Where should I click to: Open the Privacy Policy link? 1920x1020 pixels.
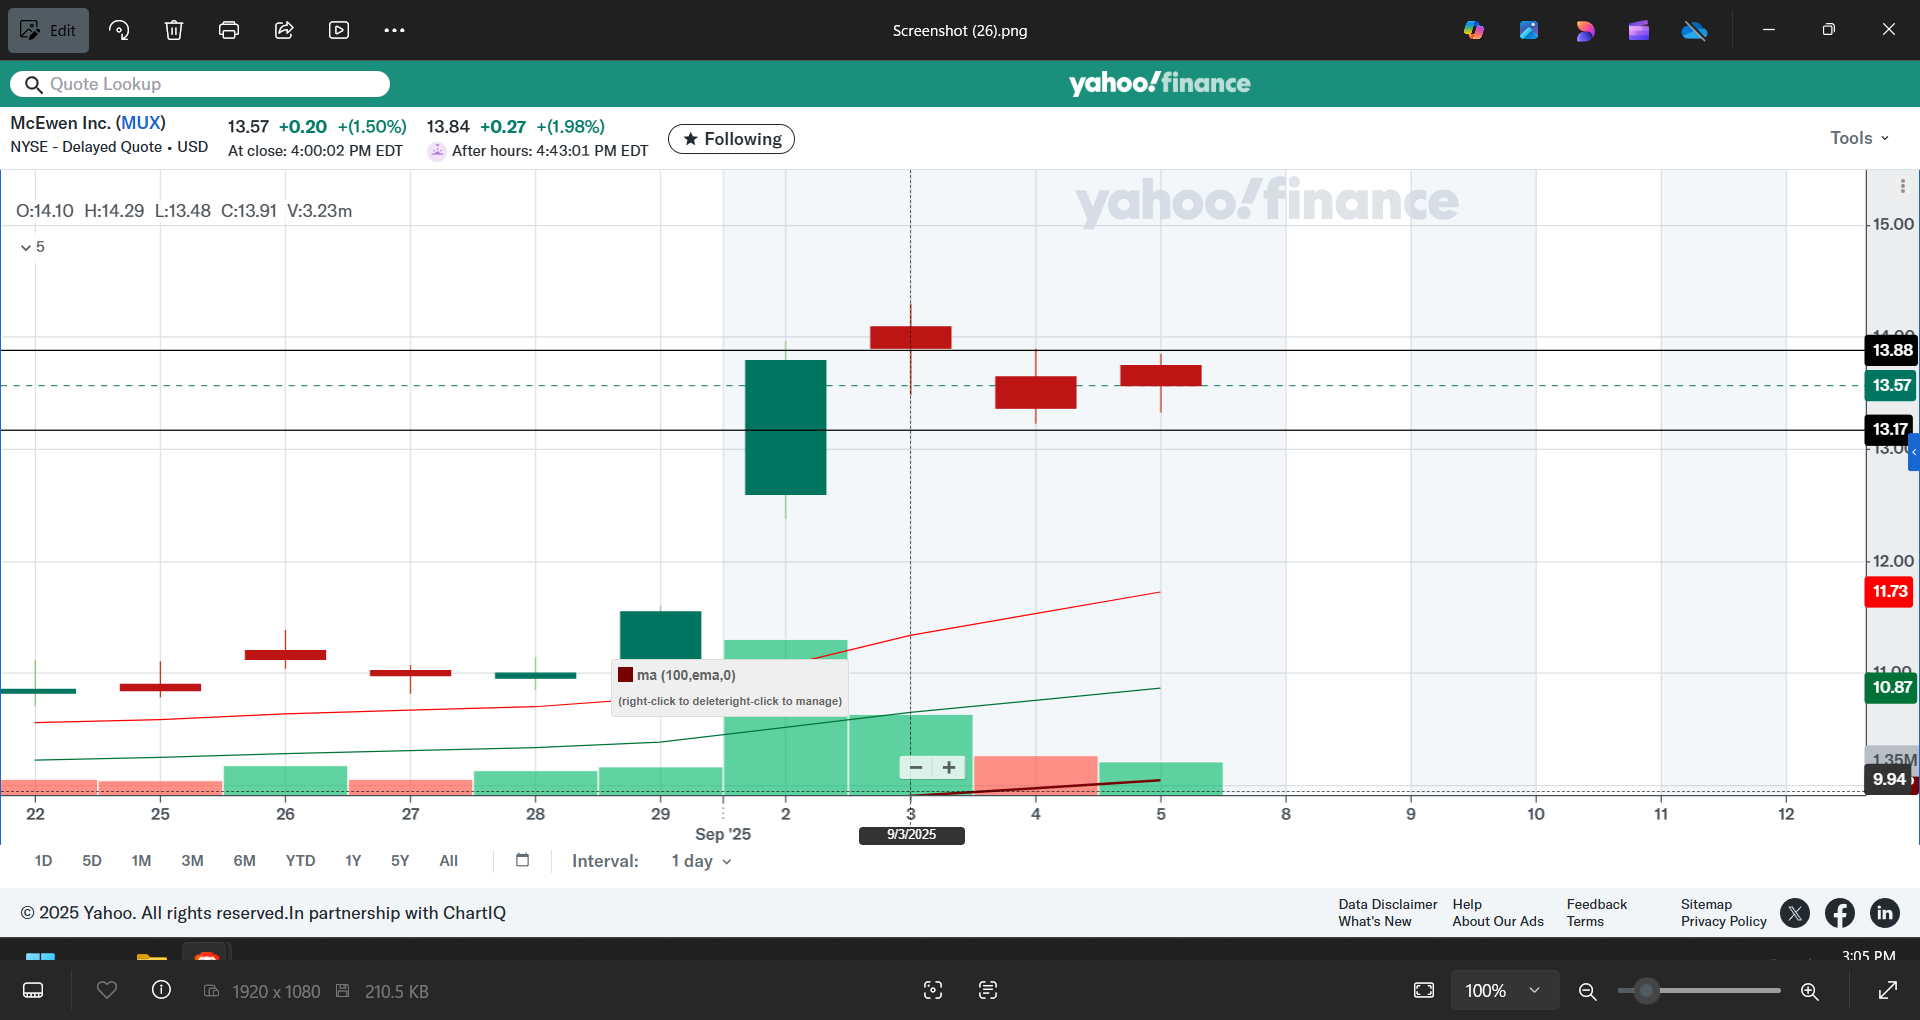point(1723,921)
